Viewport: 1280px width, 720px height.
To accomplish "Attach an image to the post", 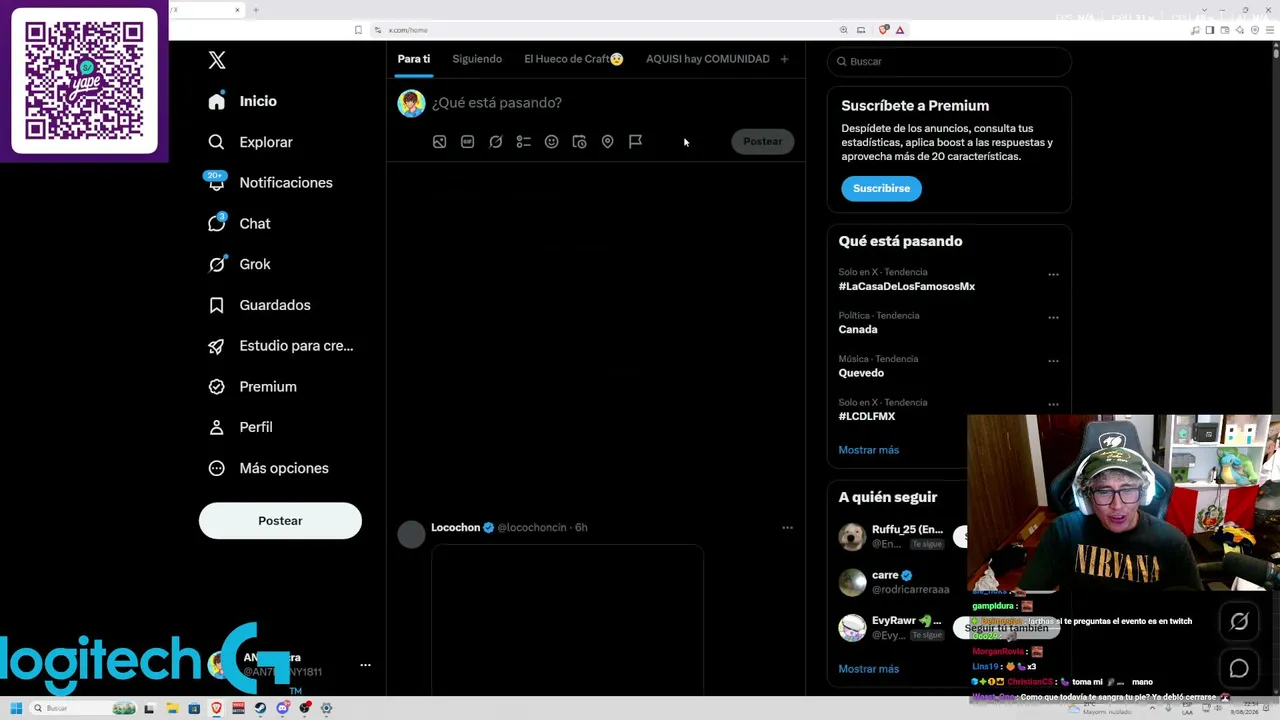I will 439,142.
